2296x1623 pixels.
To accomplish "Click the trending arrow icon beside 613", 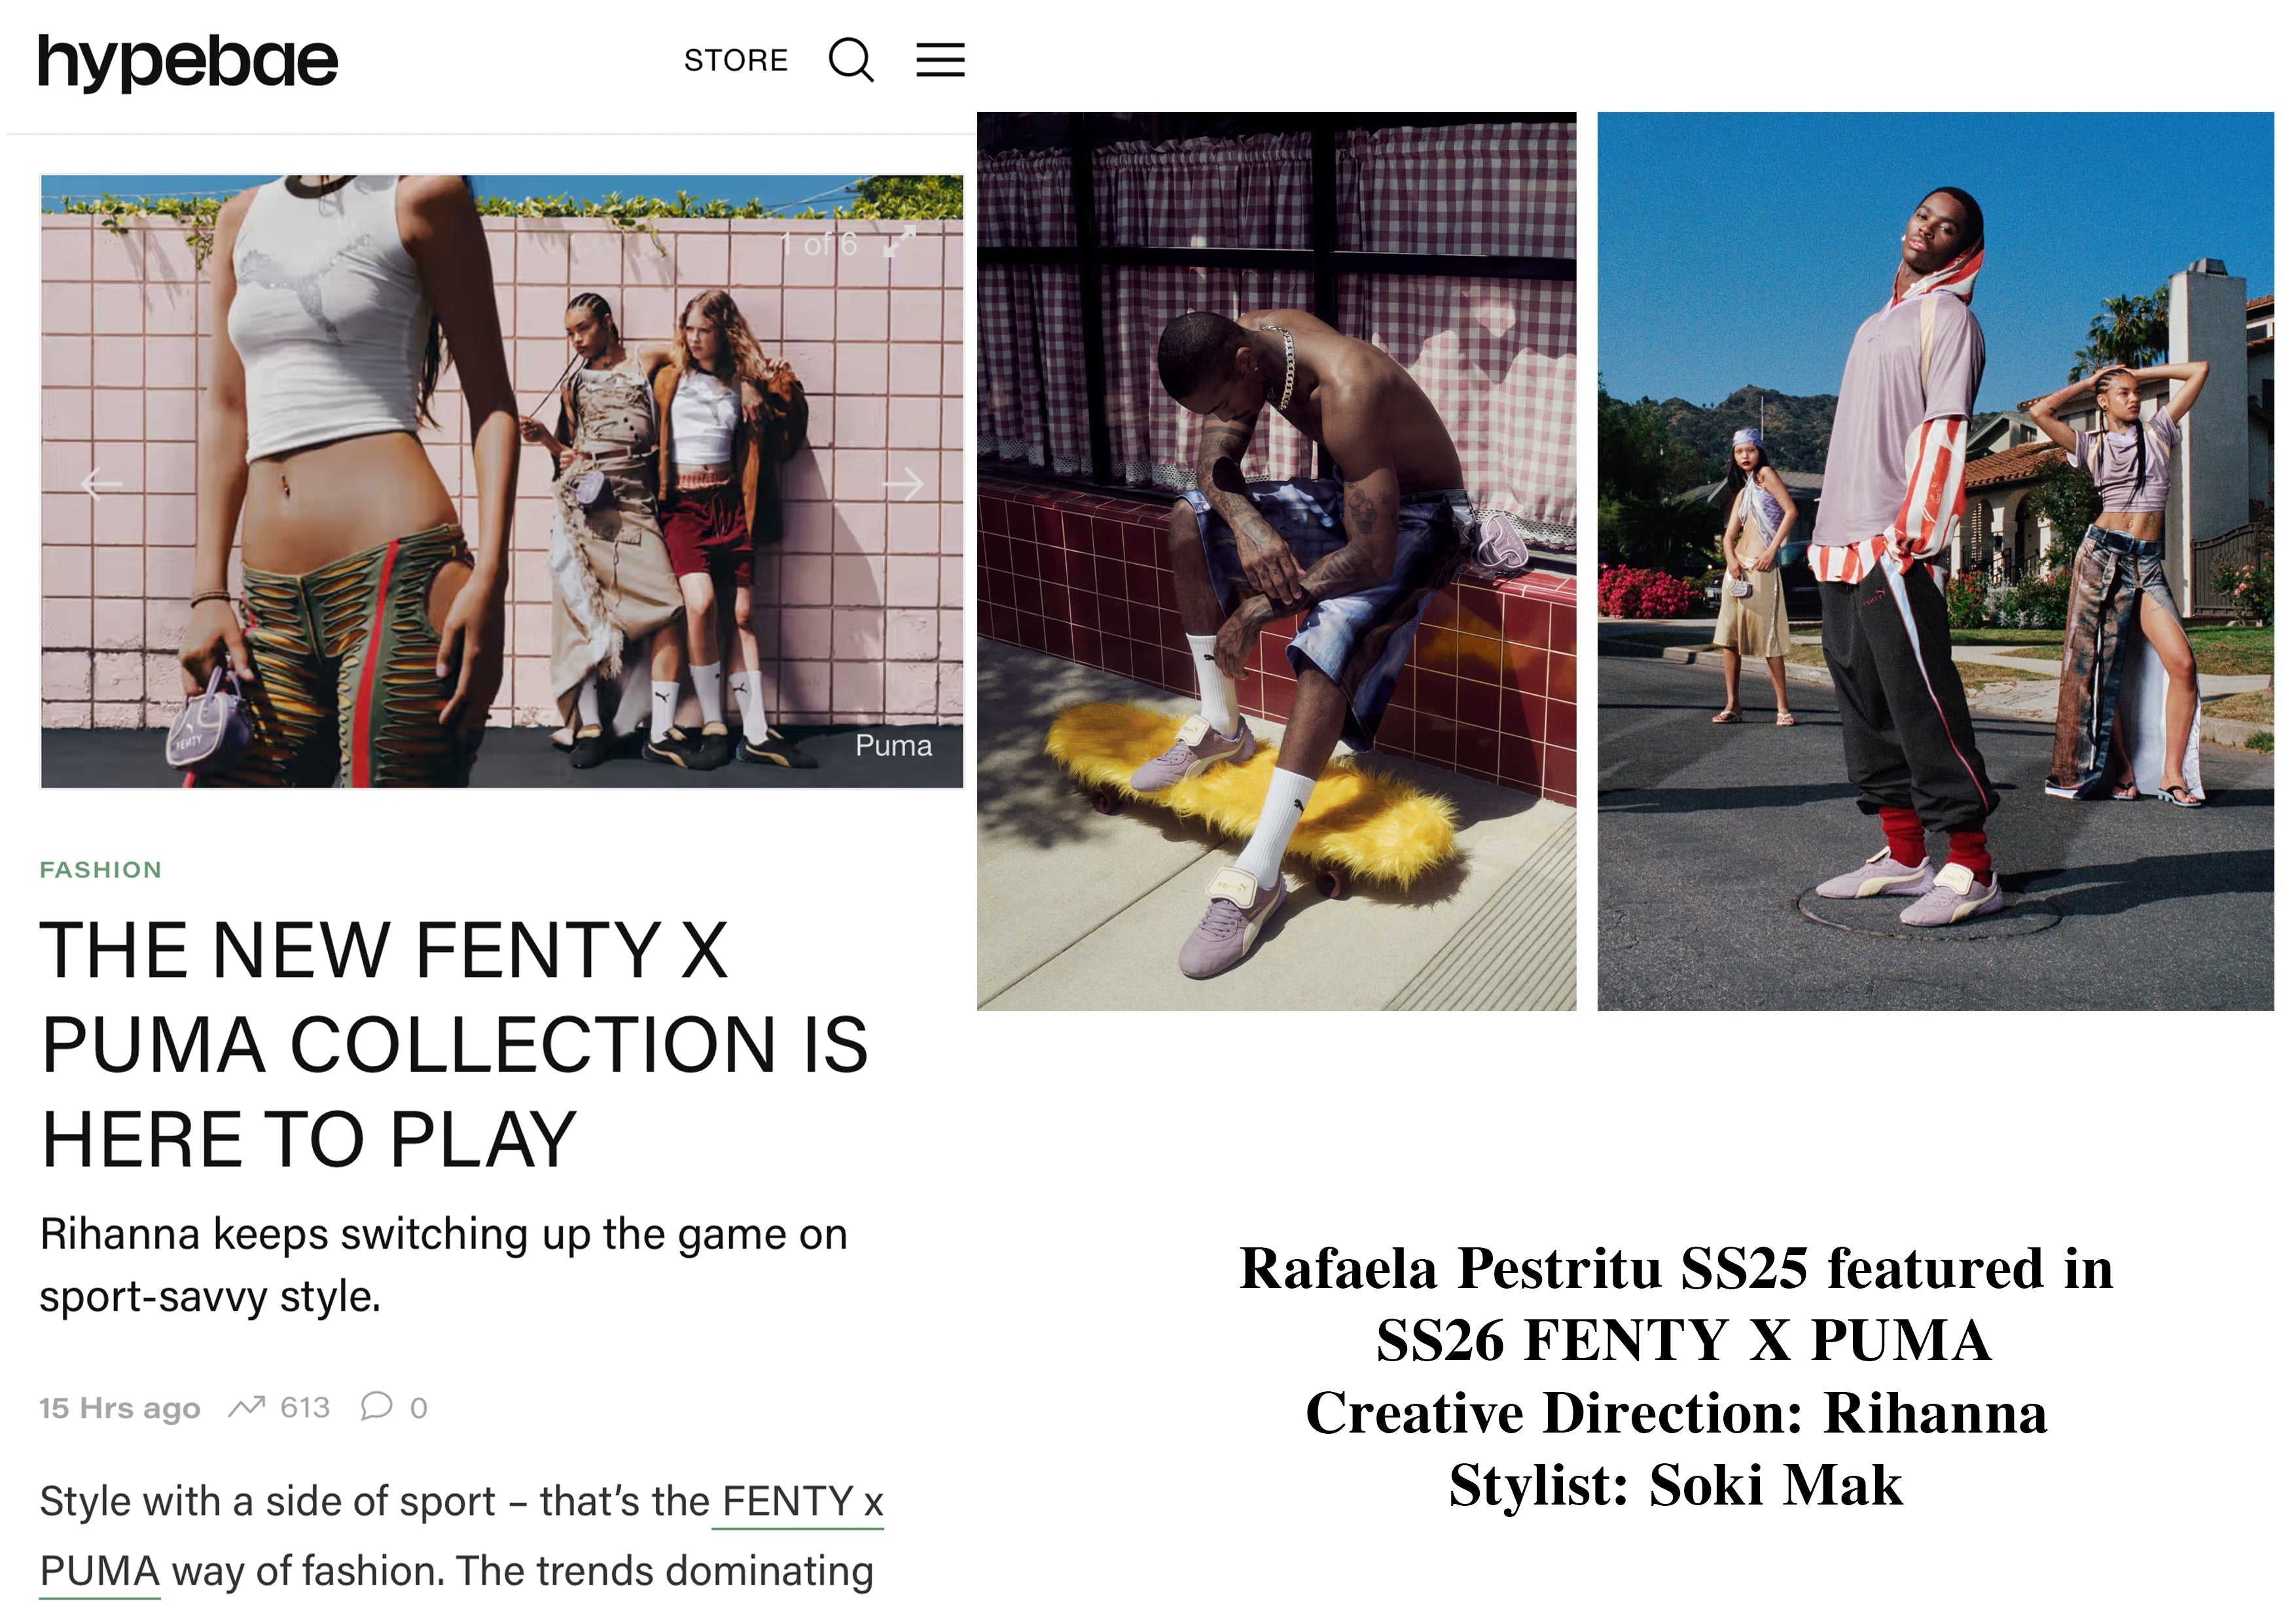I will (x=246, y=1407).
